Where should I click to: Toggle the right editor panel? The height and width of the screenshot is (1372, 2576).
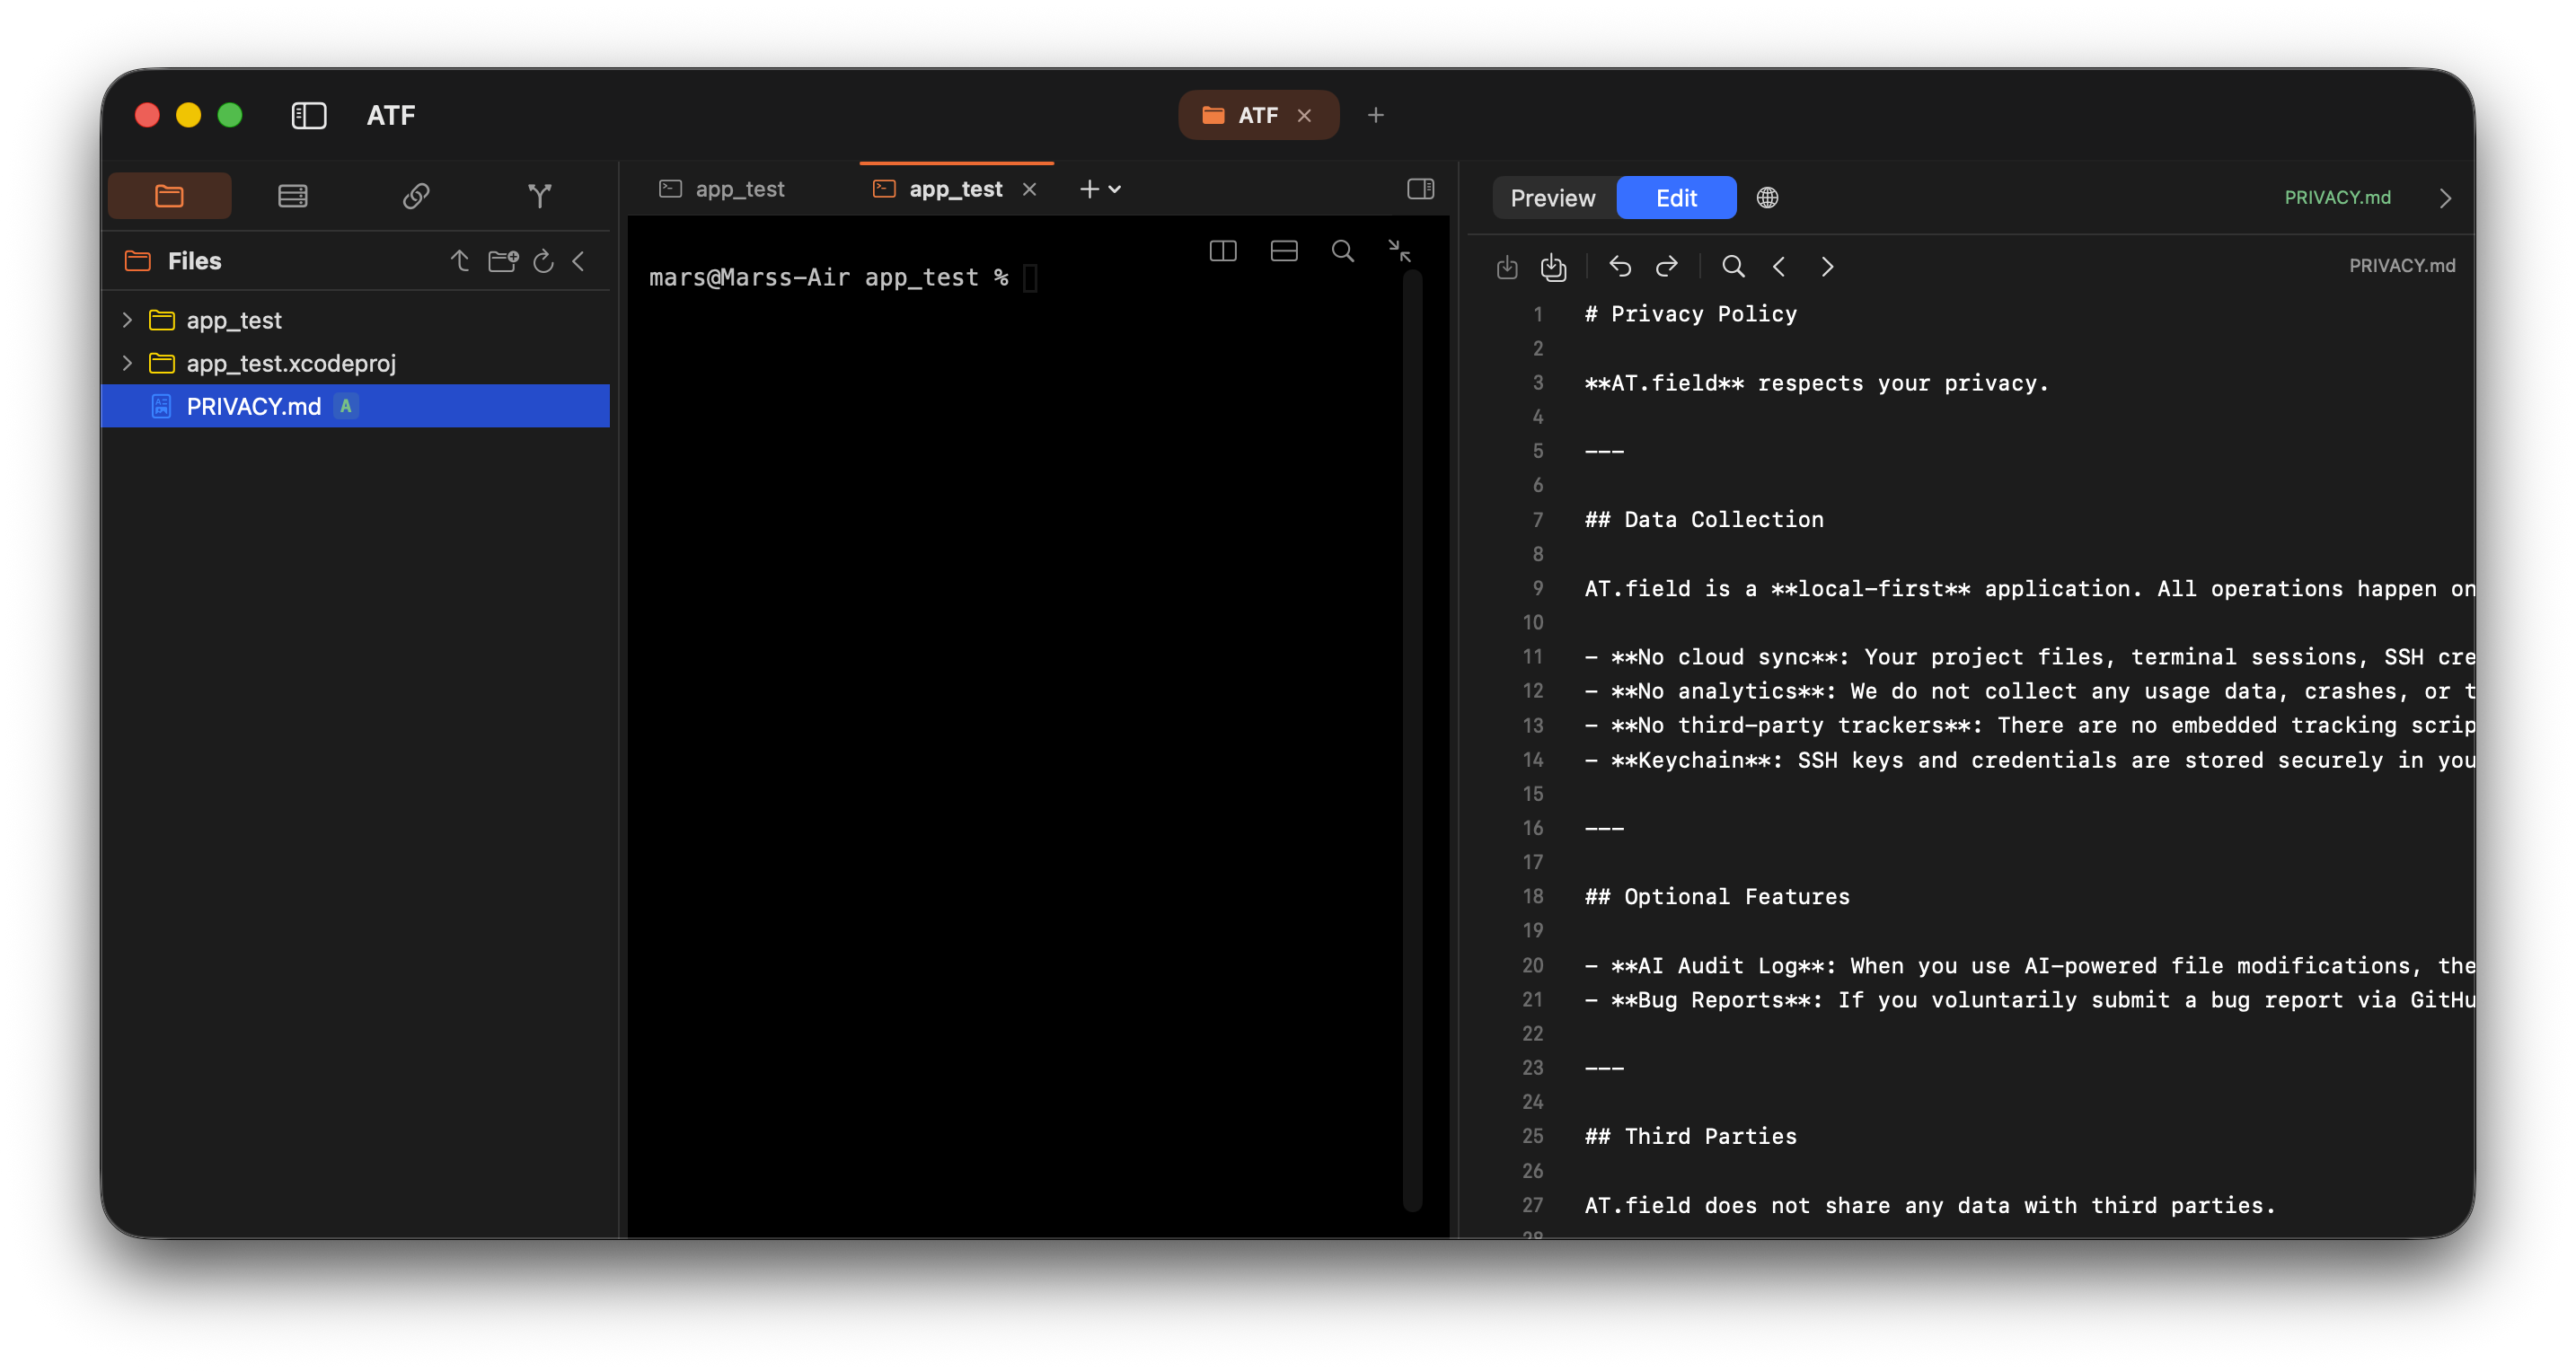pos(1420,189)
